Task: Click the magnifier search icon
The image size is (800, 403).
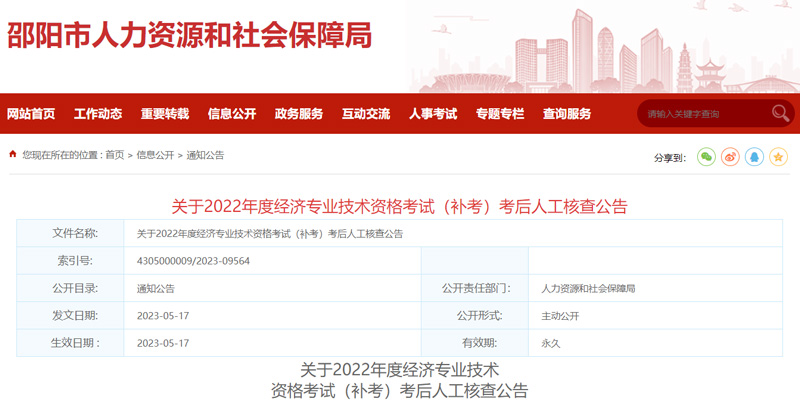Action: pyautogui.click(x=780, y=114)
